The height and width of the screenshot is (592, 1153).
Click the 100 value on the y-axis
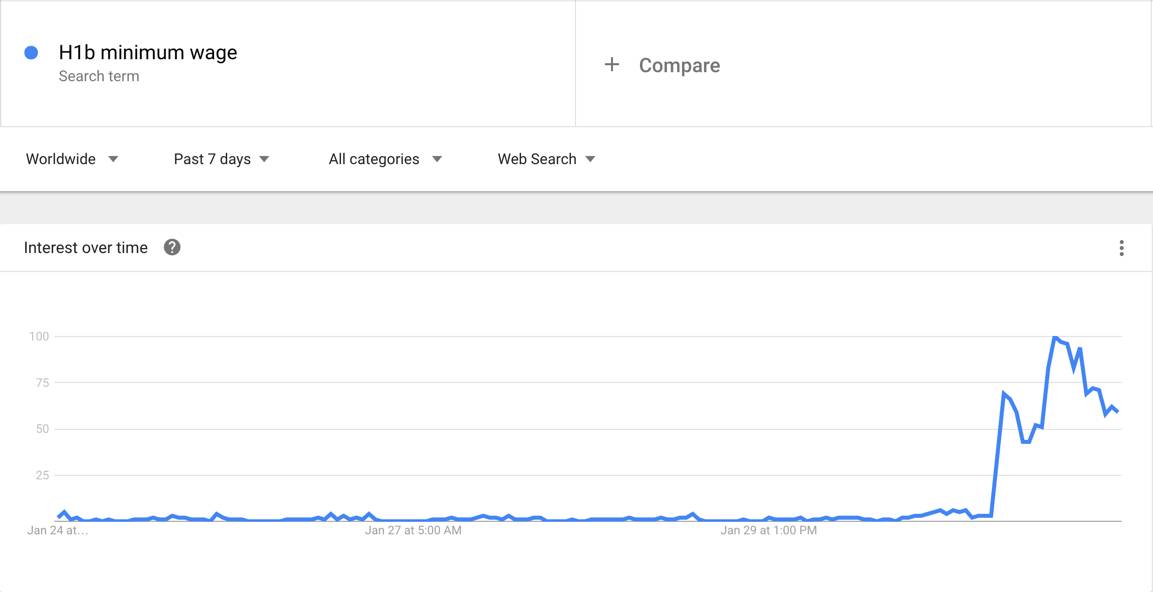(x=39, y=336)
